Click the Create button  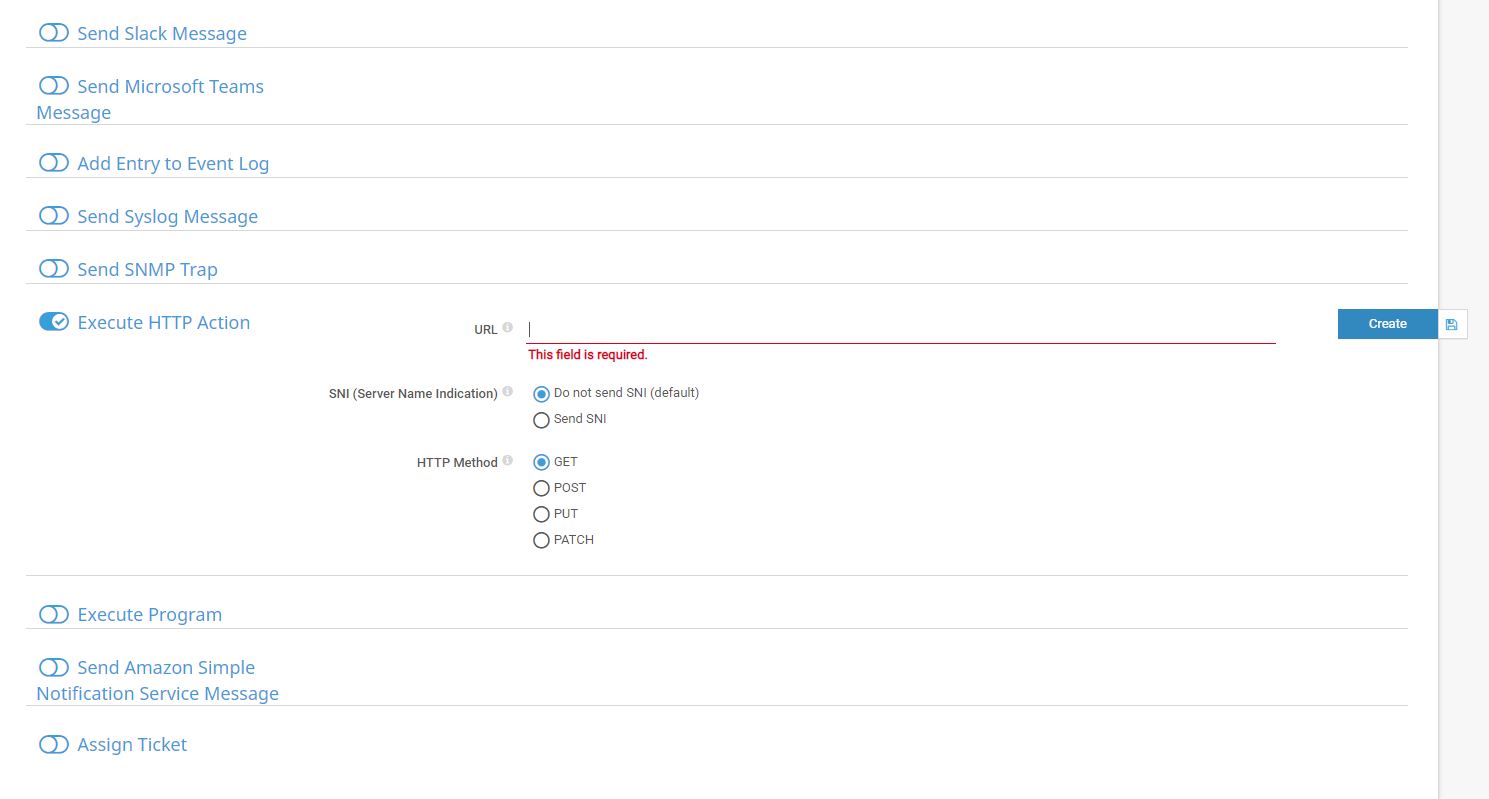(1387, 324)
